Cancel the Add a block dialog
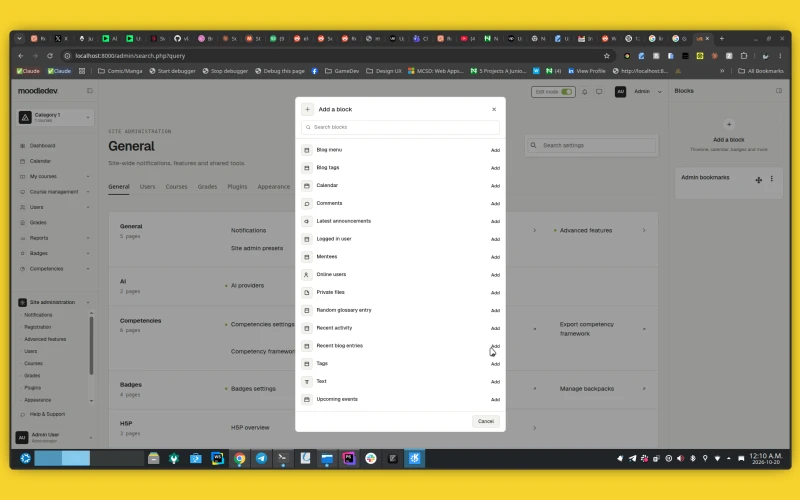The image size is (800, 500). (485, 421)
